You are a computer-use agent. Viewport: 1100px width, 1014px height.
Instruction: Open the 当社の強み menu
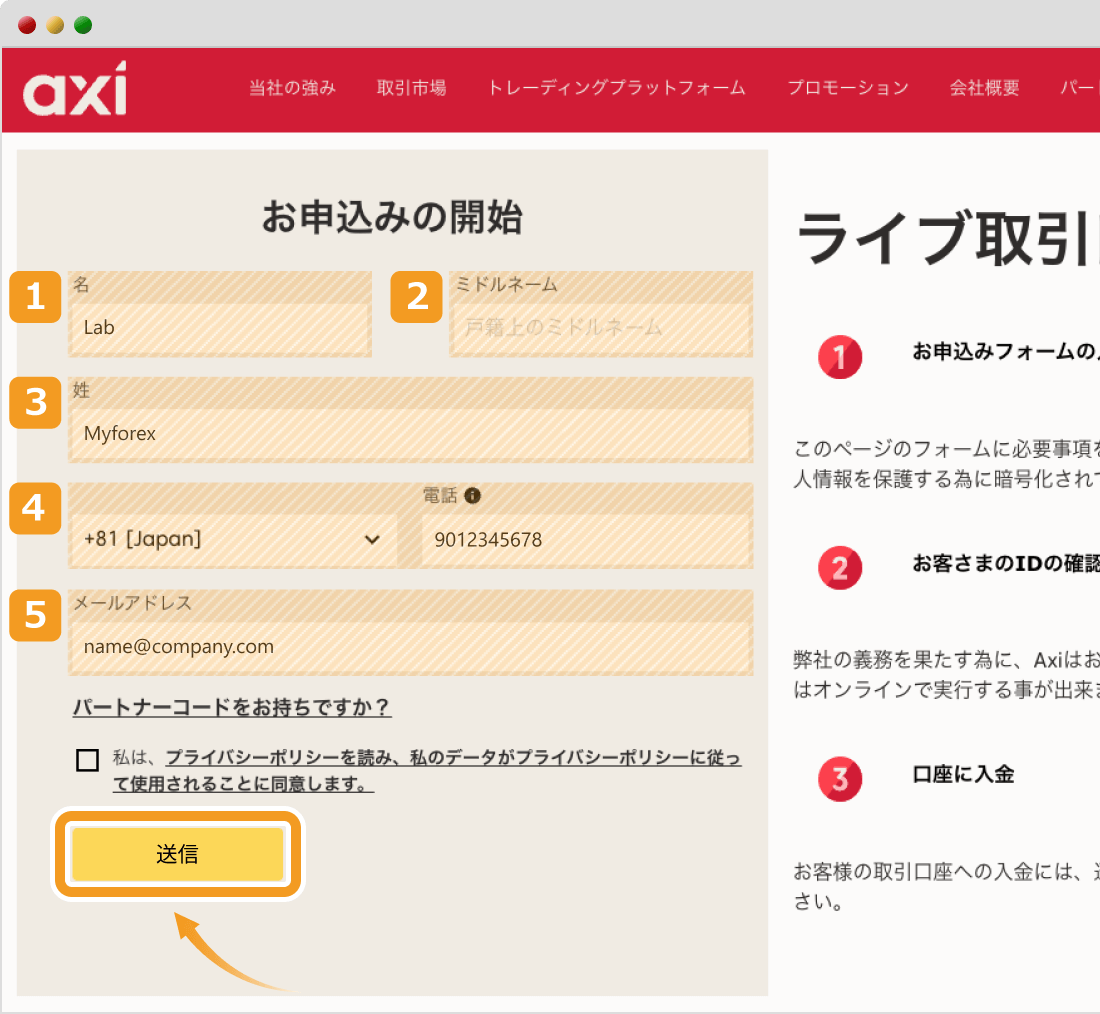[x=292, y=88]
